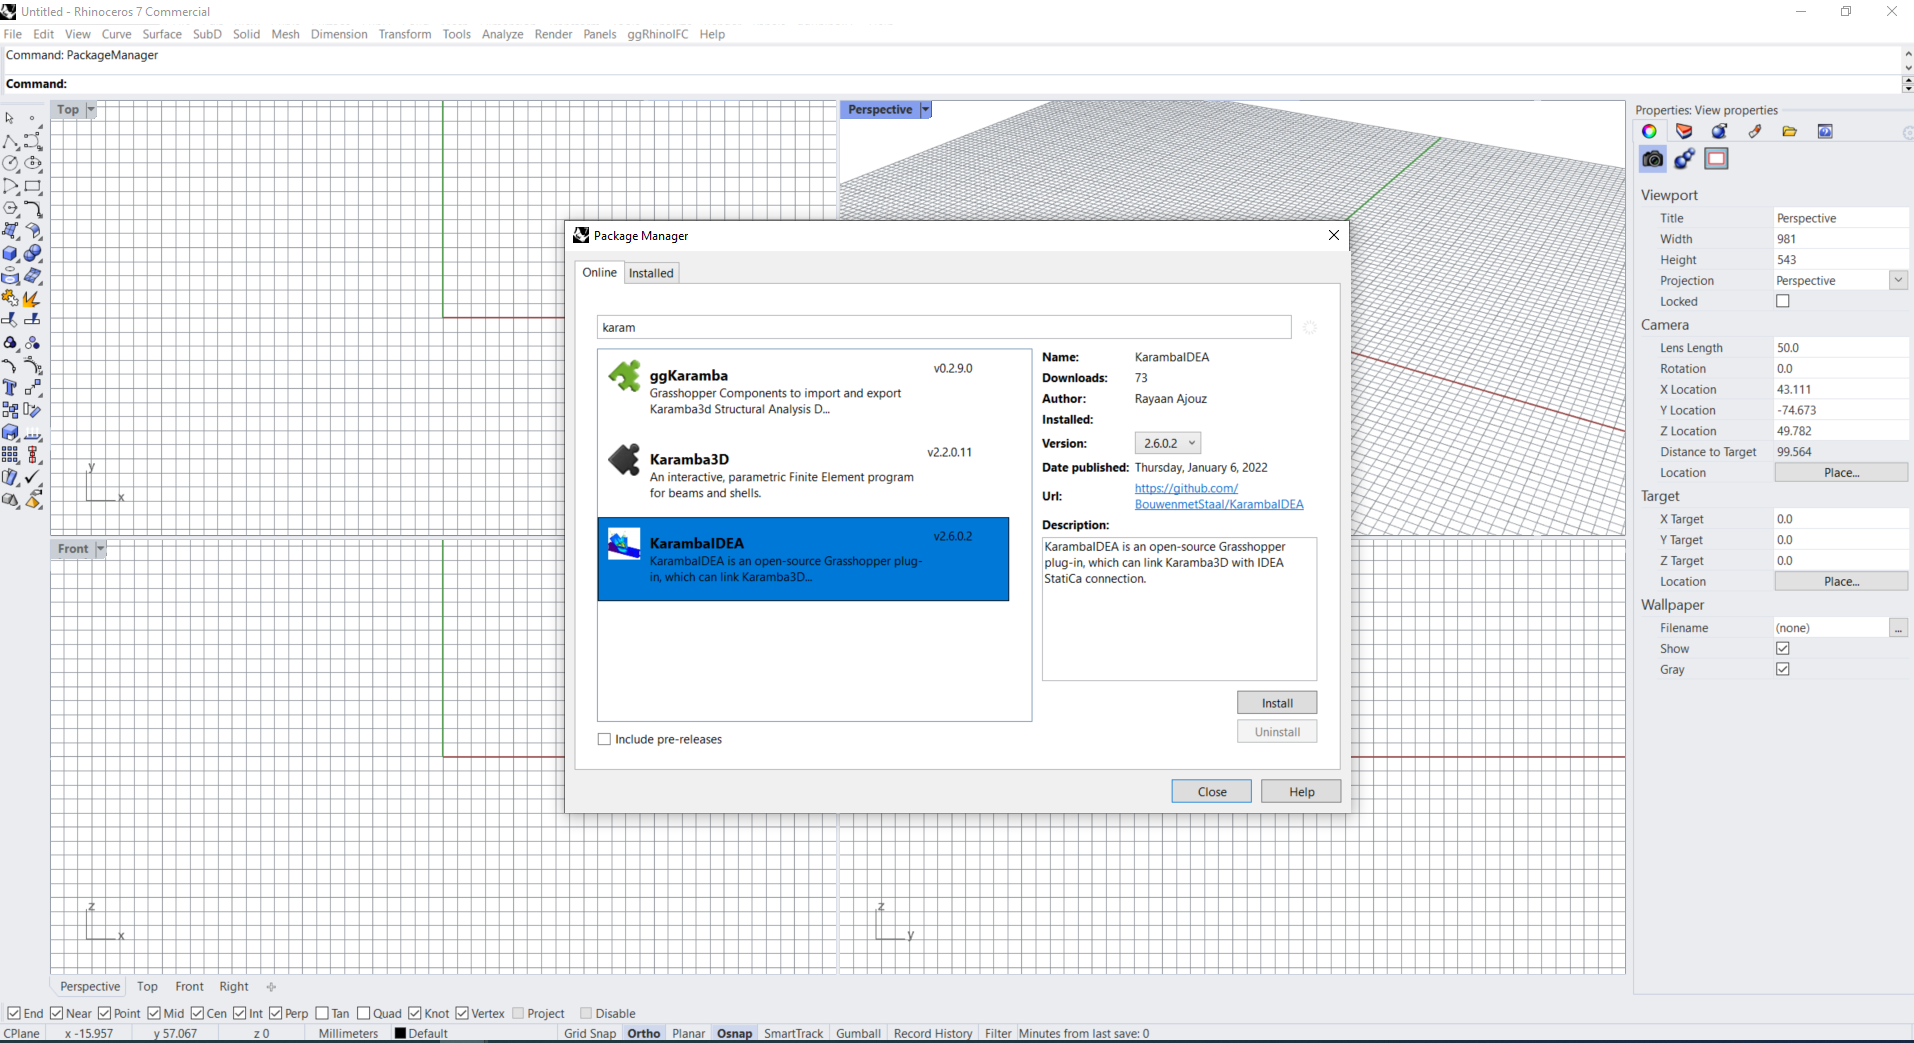Select the Boolean union spheres tool
This screenshot has height=1043, width=1914.
(33, 253)
